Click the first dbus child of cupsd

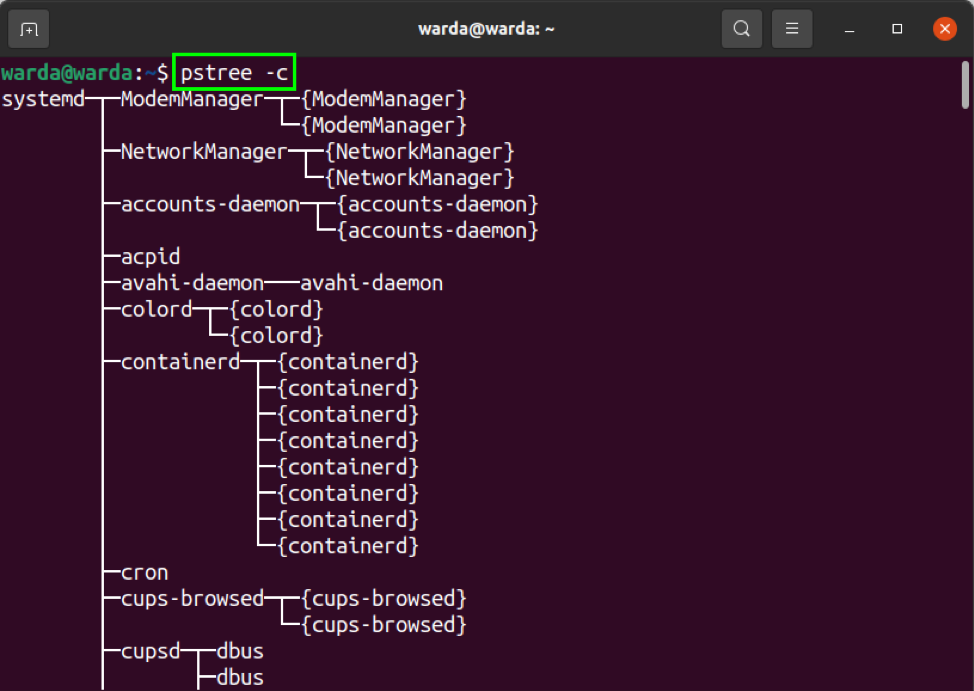pyautogui.click(x=240, y=651)
